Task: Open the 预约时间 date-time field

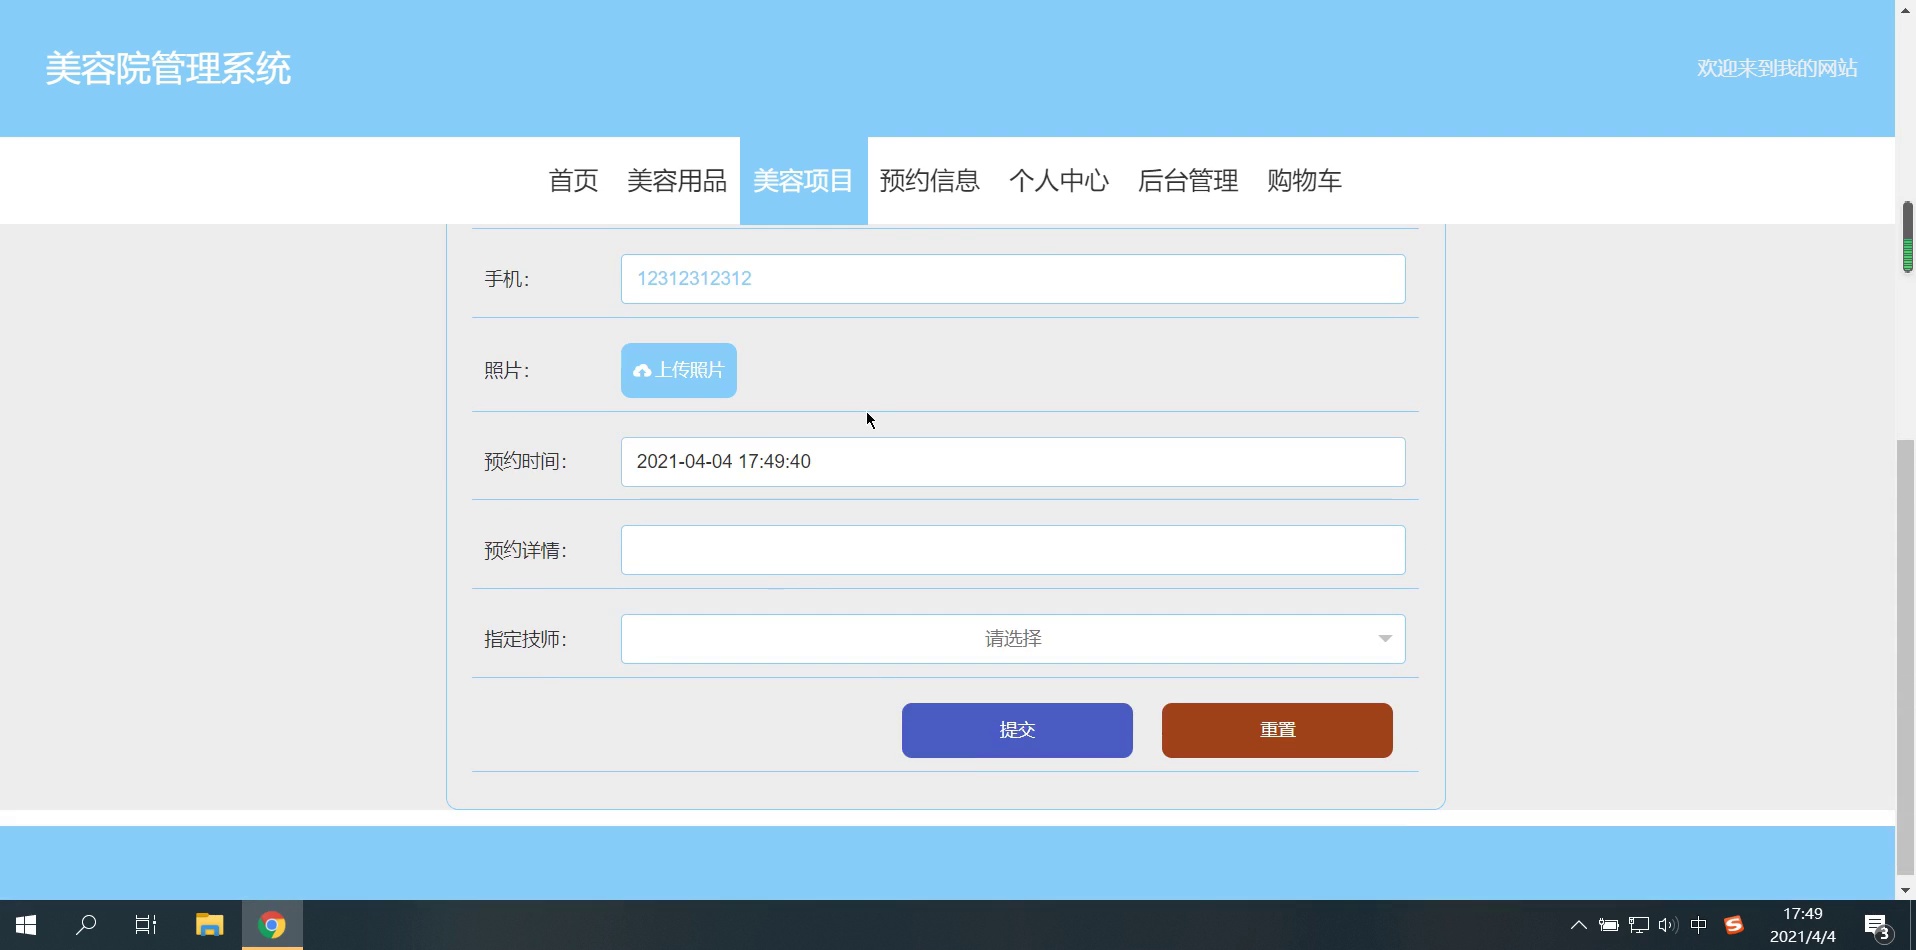Action: [x=1013, y=462]
